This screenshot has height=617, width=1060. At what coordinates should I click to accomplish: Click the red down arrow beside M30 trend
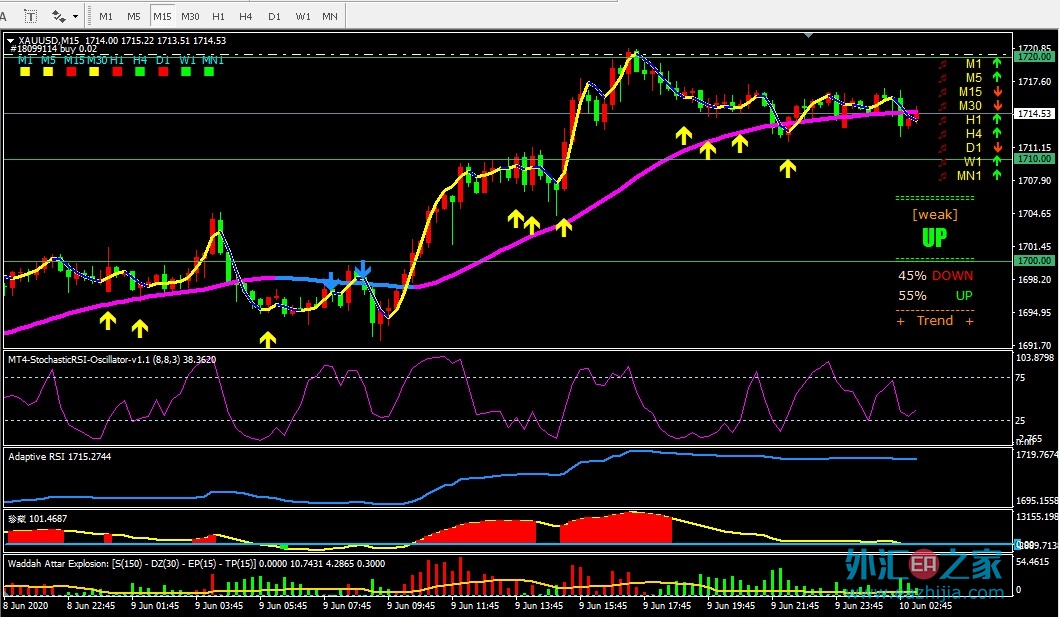coord(997,105)
